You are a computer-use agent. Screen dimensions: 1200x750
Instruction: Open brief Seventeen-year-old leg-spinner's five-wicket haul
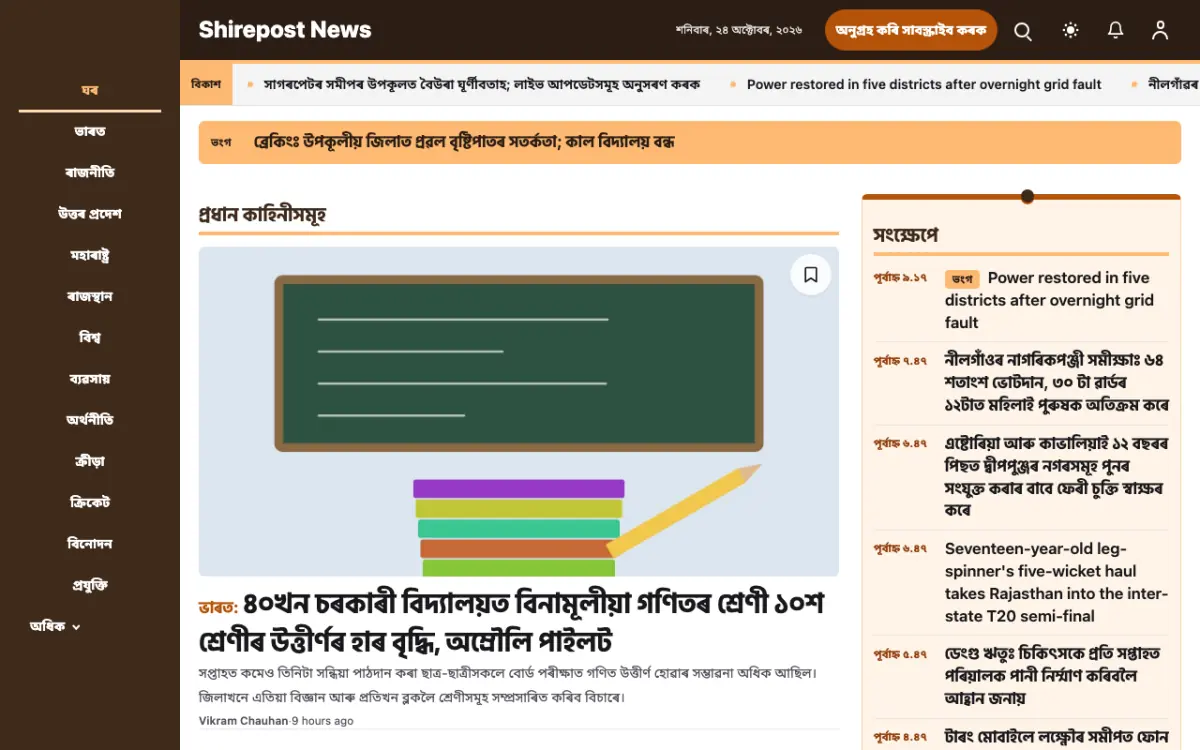coord(1056,582)
